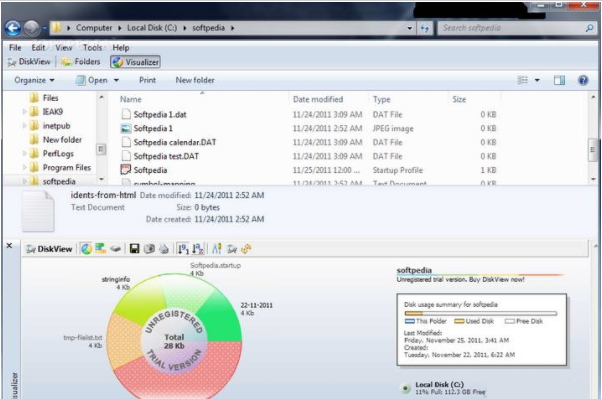Expand the IEAK9 folder tree node
This screenshot has height=399, width=602.
(24, 112)
